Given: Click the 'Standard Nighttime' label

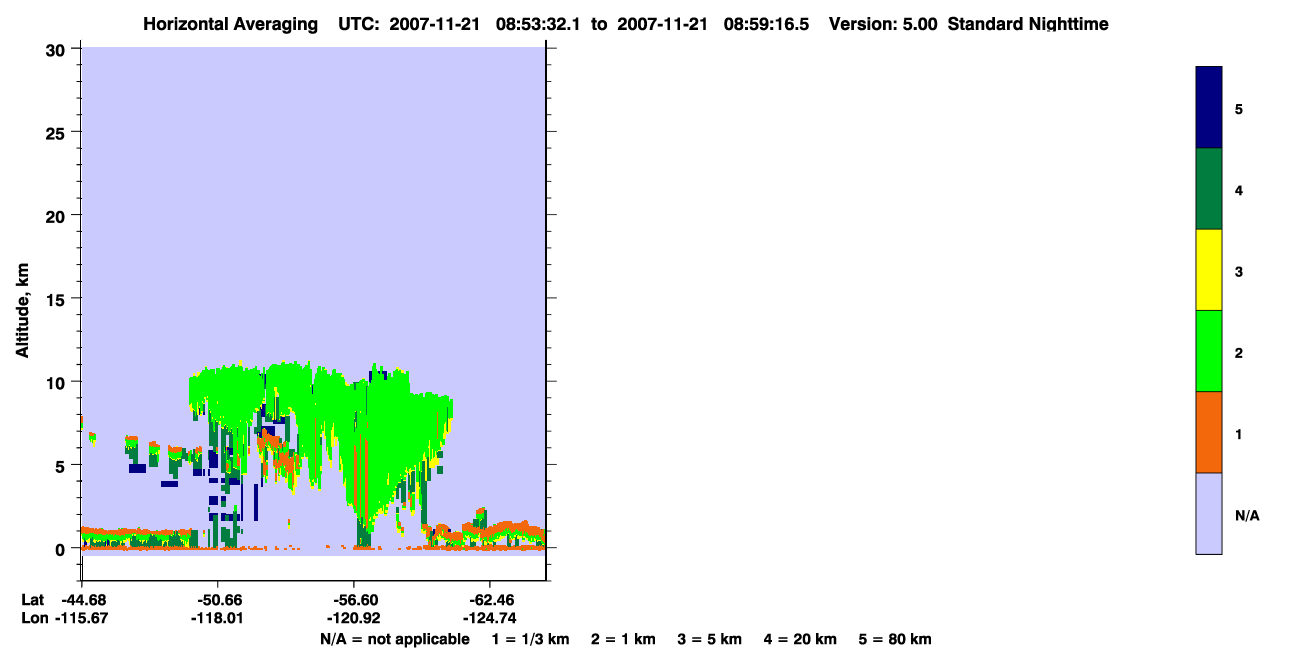Looking at the screenshot, I should point(1028,24).
